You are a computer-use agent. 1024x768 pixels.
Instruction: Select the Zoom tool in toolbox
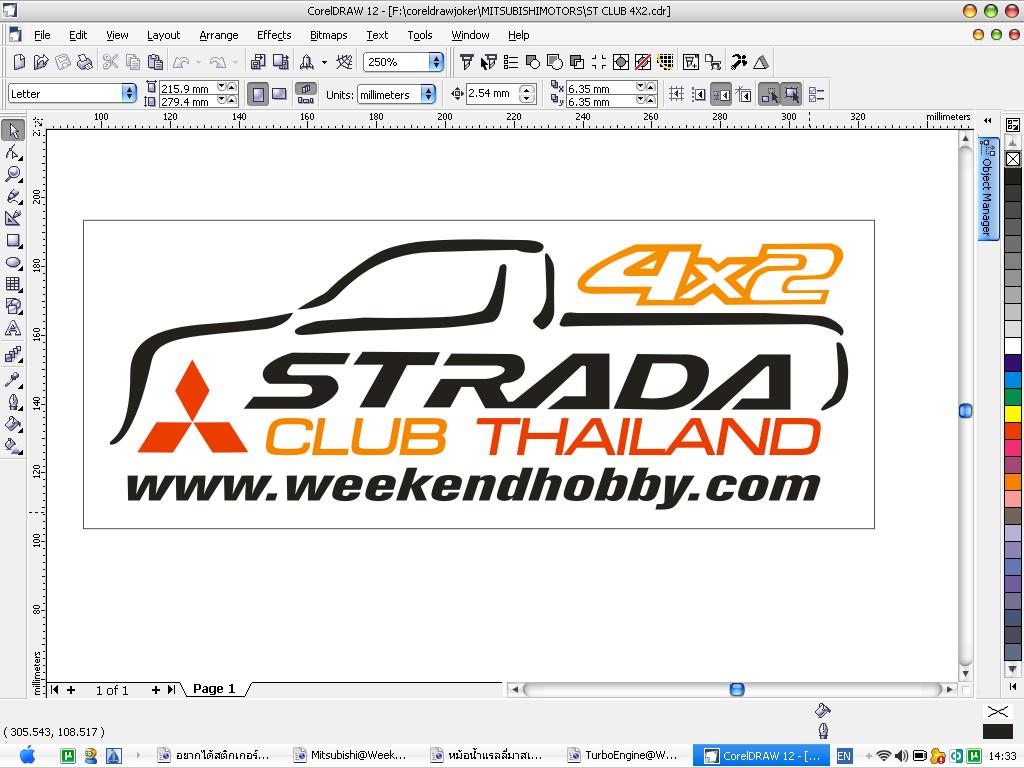[13, 174]
